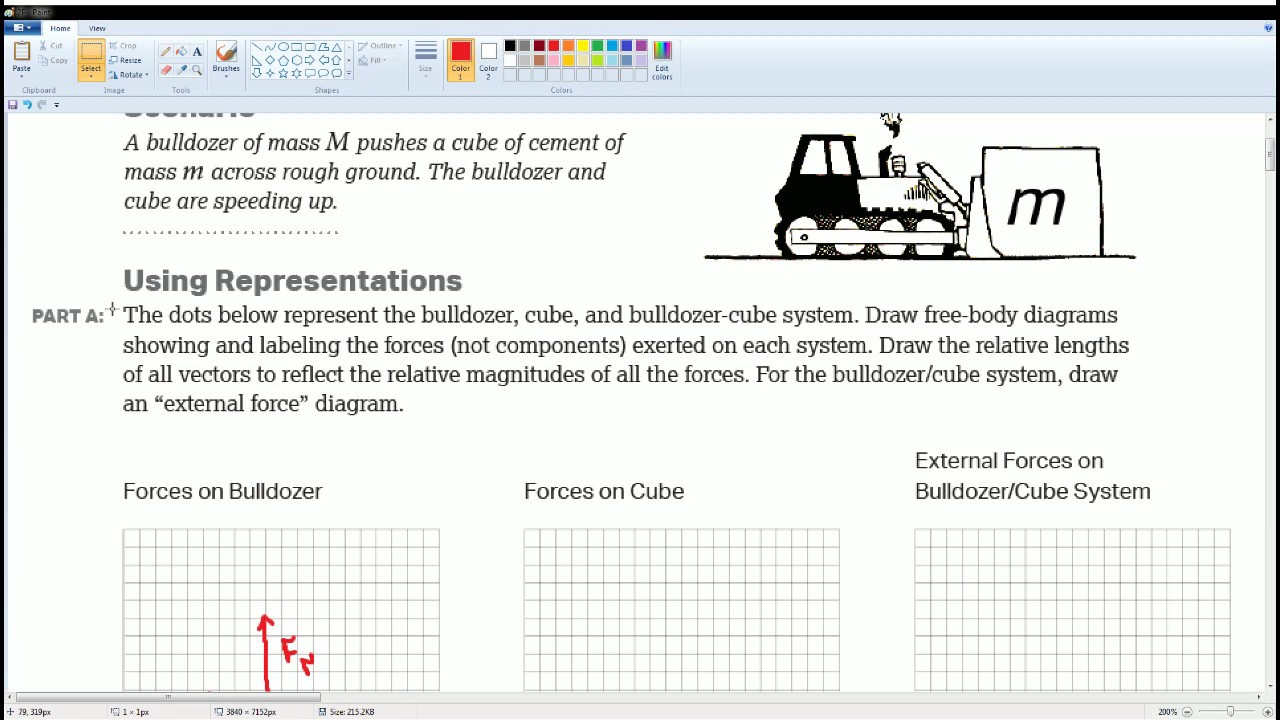Open Paint Help question mark
Viewport: 1280px width, 720px height.
tap(1268, 28)
